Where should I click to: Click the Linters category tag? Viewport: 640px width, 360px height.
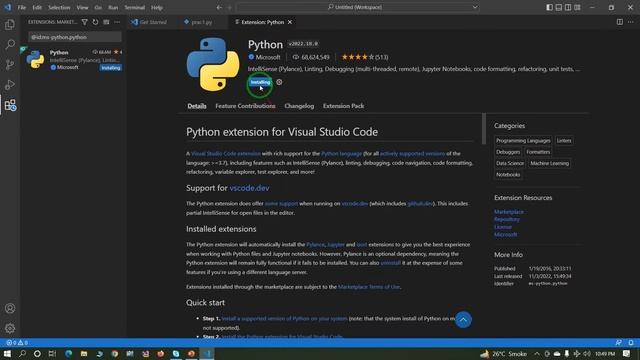click(564, 140)
